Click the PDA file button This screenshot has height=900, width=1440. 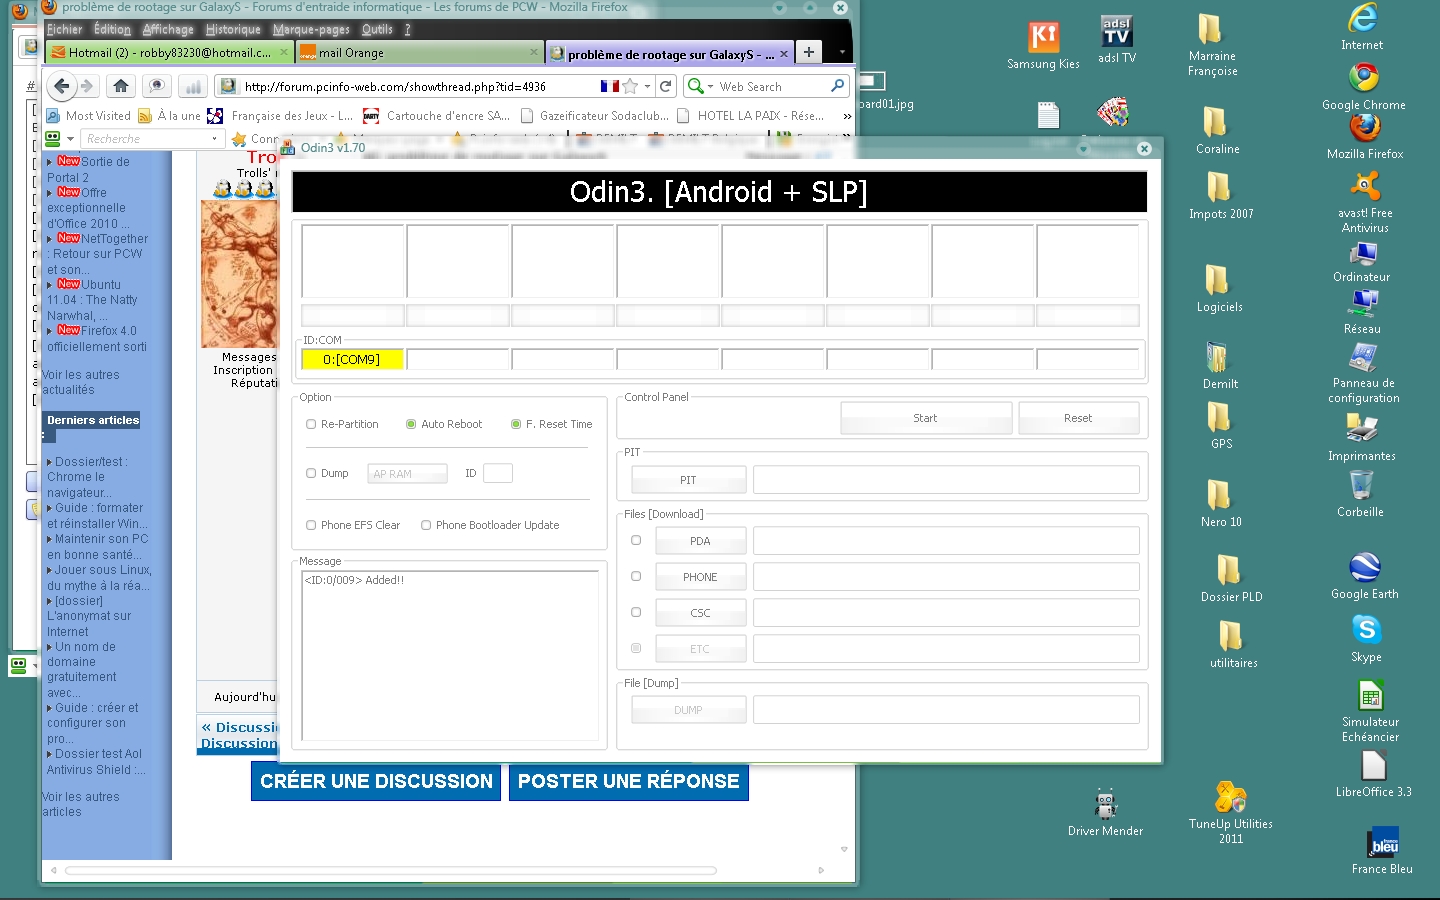coord(700,541)
